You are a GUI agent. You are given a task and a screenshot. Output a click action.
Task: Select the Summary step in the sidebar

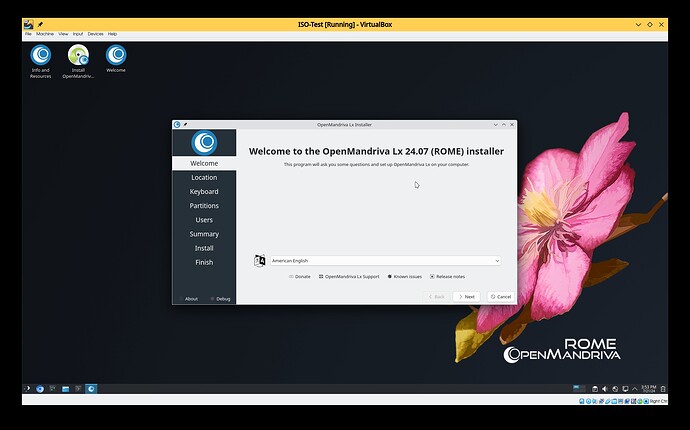(x=204, y=234)
